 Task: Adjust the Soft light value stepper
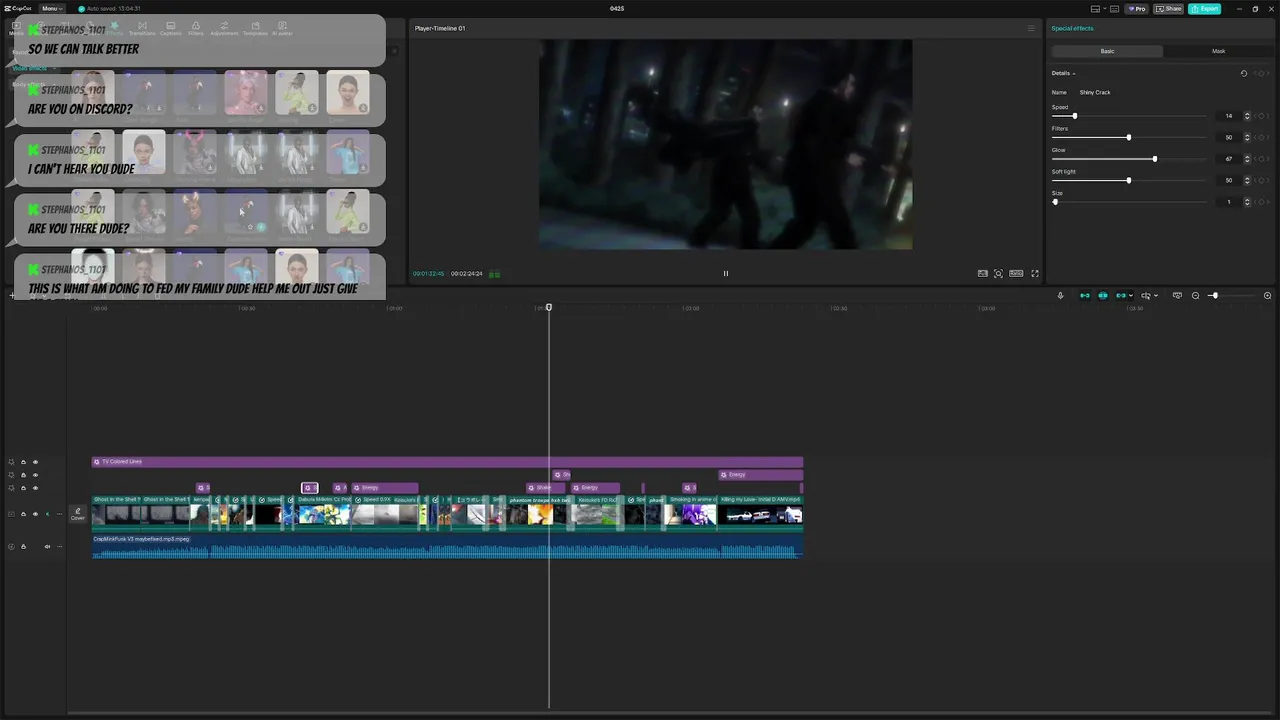pos(1247,180)
